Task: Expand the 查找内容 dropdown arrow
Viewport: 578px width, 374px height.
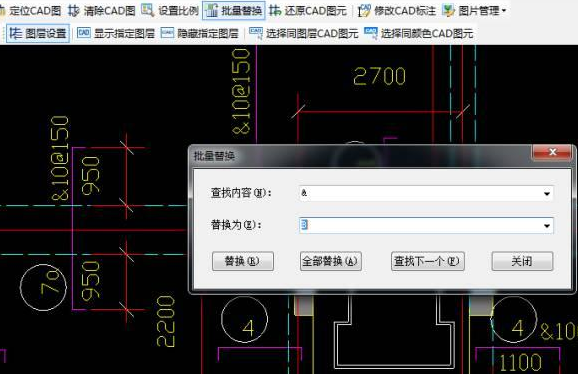Action: pyautogui.click(x=547, y=193)
